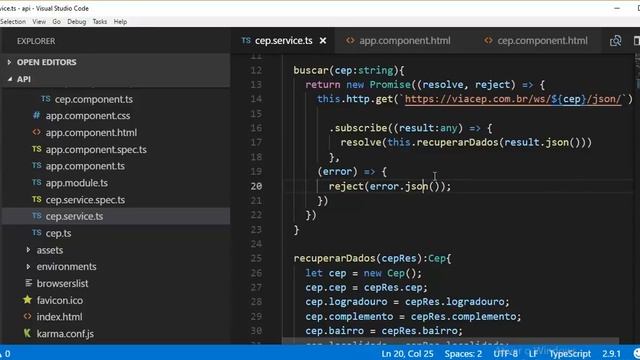Open the View menu
Screen dimensions: 640x360
(x=39, y=22)
